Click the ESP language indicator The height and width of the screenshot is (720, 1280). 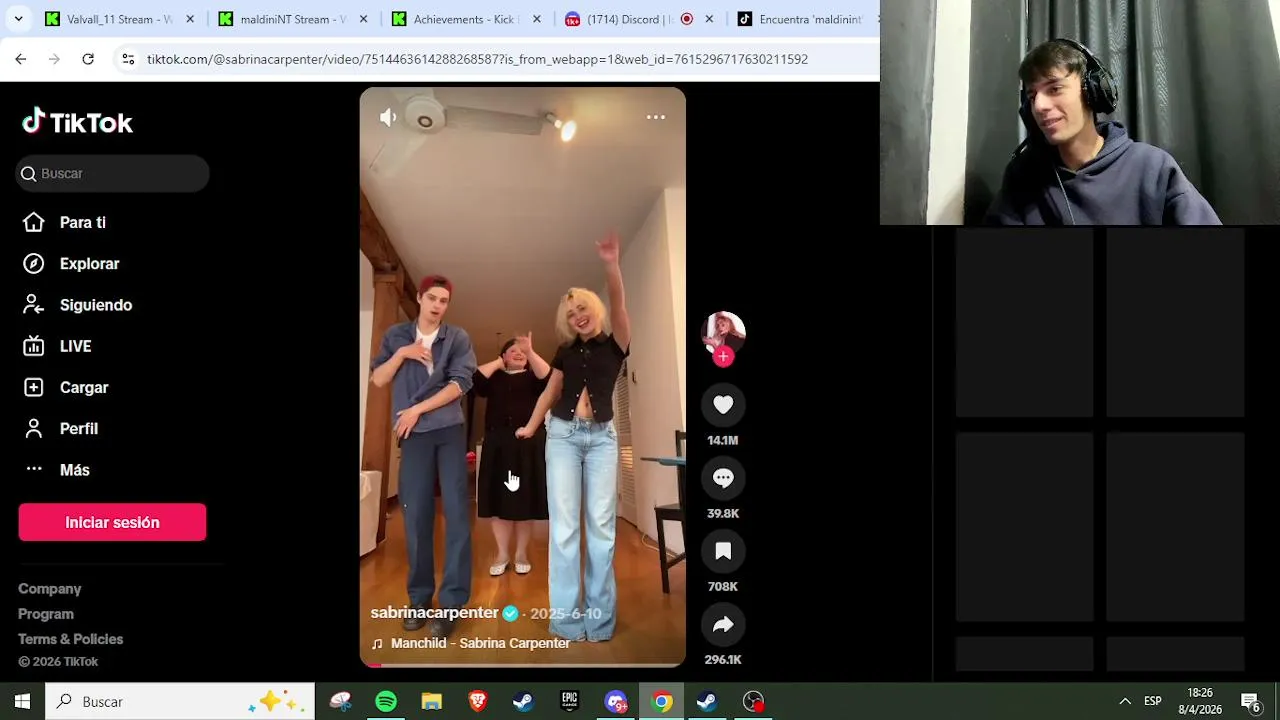point(1153,701)
